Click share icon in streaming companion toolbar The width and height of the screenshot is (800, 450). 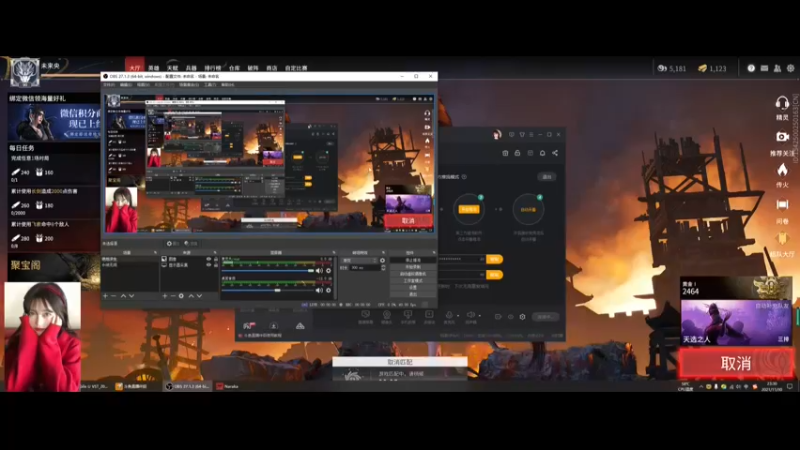(555, 153)
